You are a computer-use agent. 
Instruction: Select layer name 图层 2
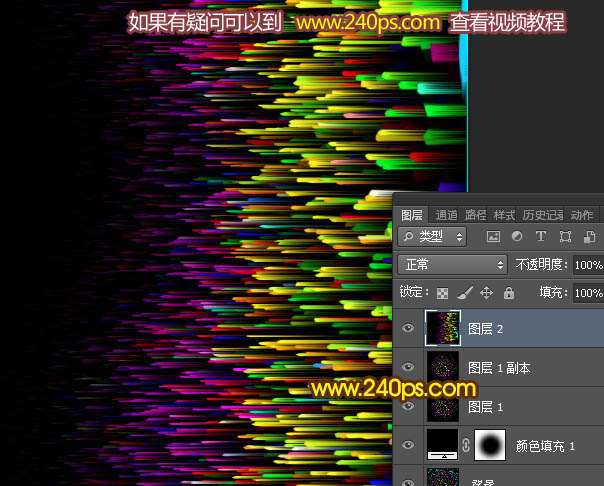(x=485, y=329)
